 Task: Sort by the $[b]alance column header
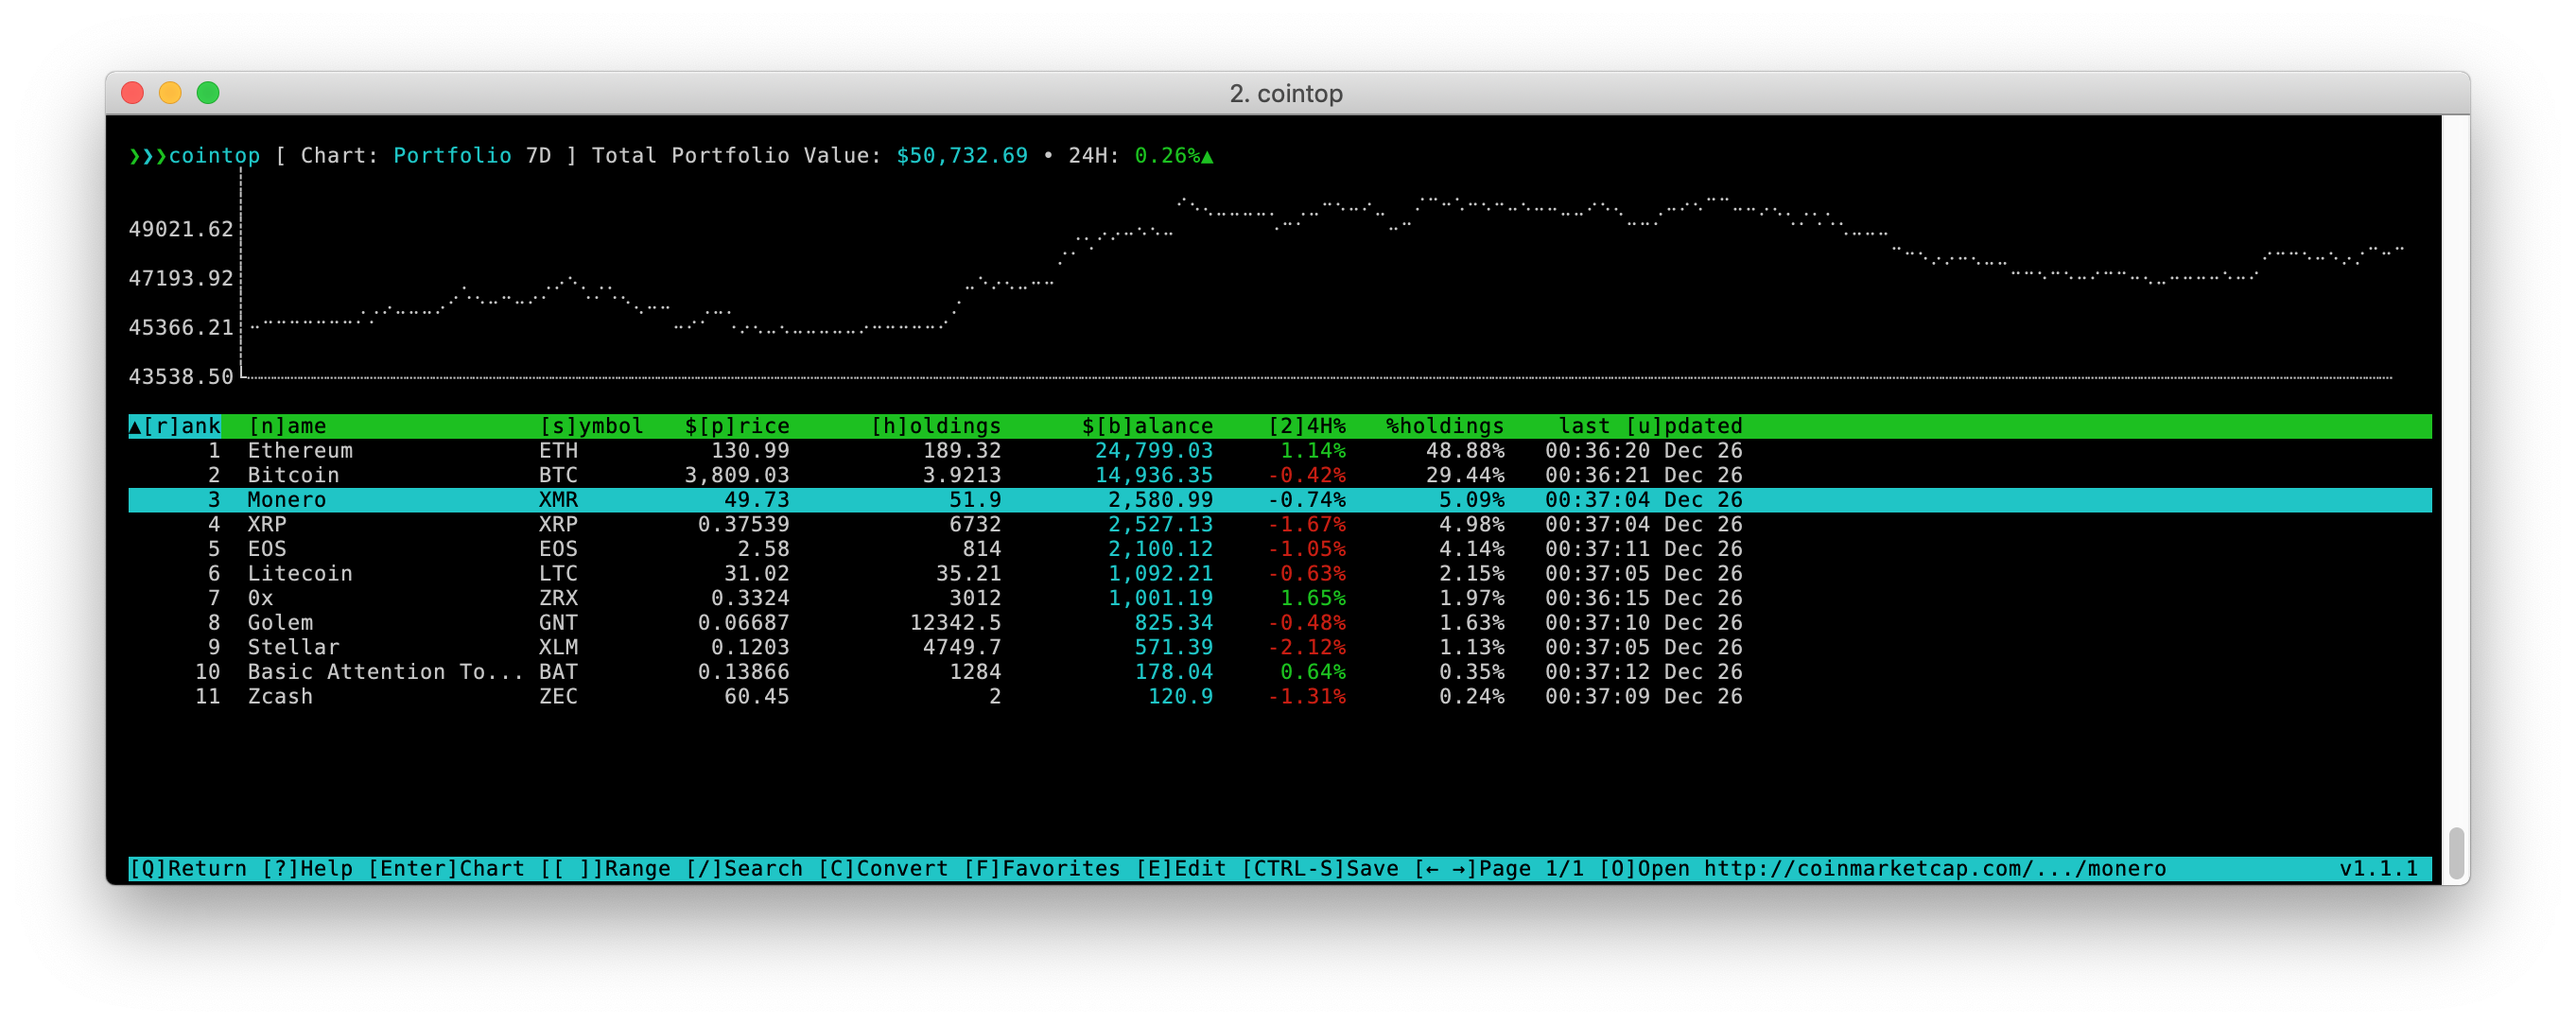(x=1147, y=426)
